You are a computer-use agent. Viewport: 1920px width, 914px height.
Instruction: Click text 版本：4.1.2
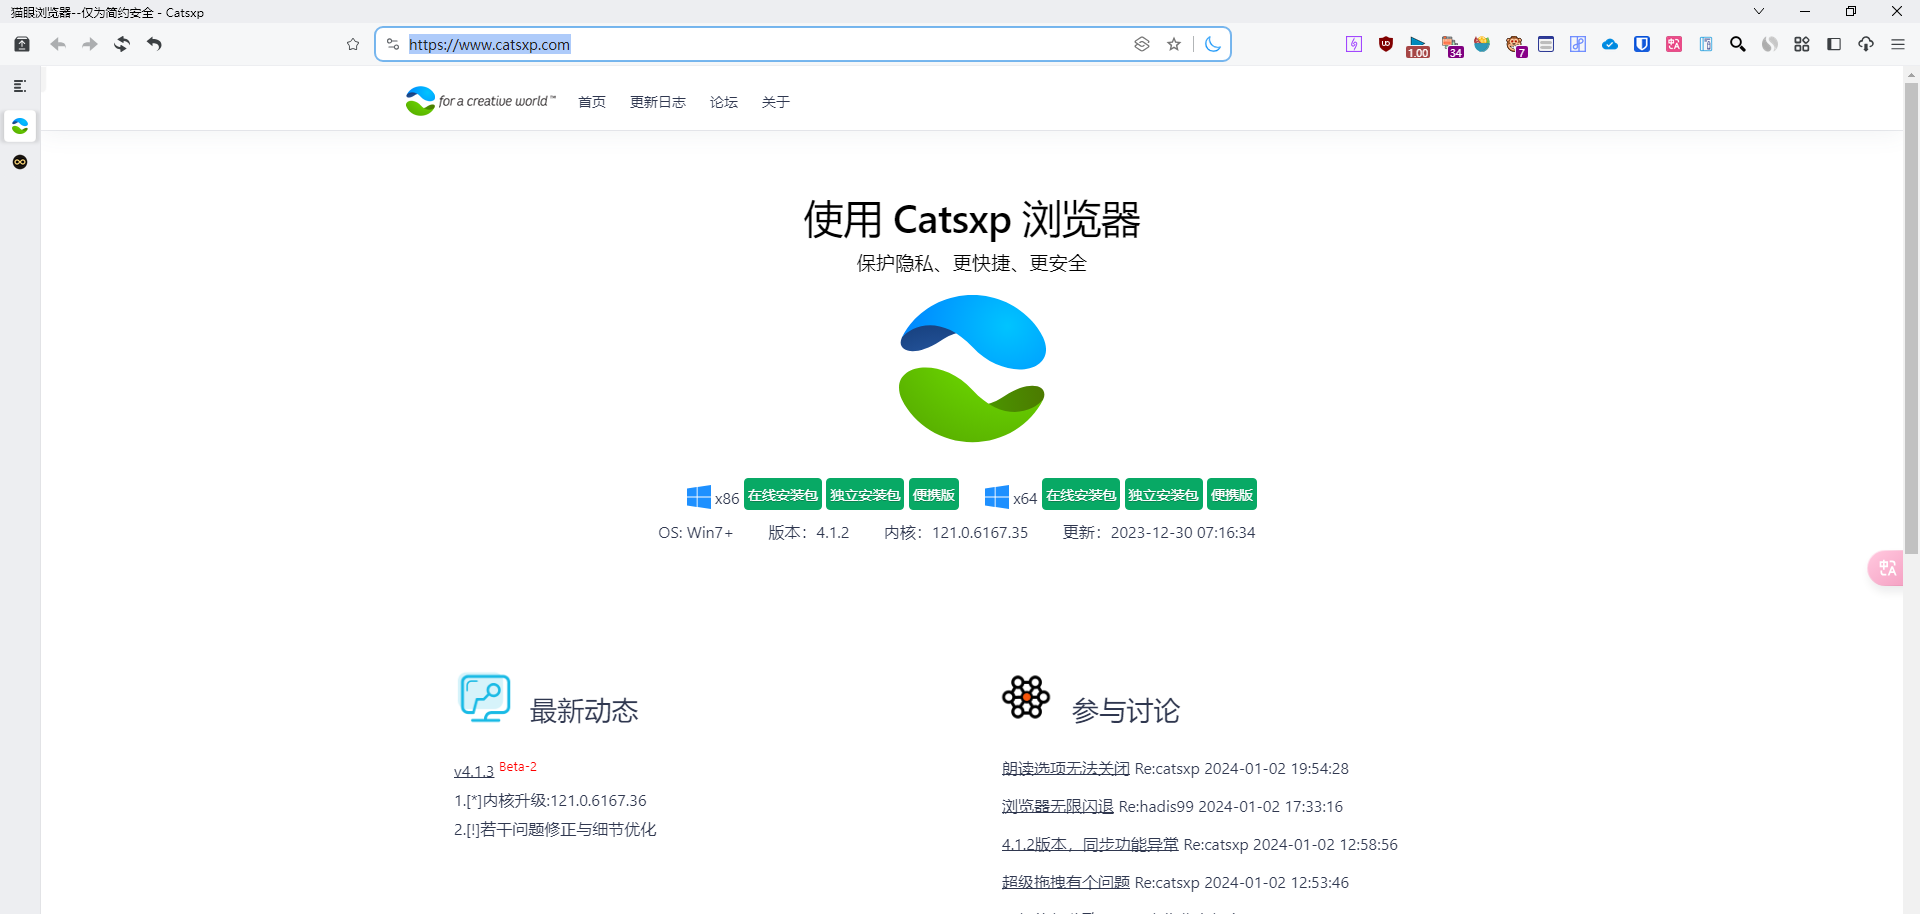(808, 533)
